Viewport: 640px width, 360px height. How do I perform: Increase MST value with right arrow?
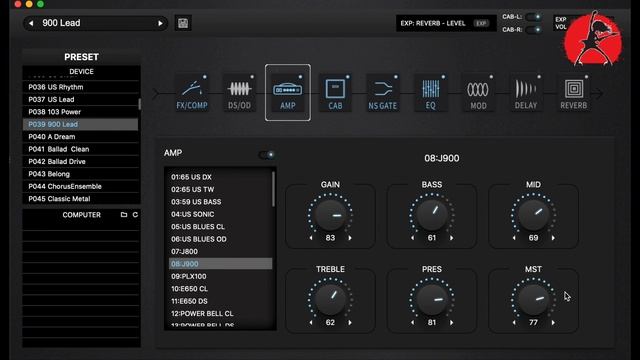coord(553,322)
